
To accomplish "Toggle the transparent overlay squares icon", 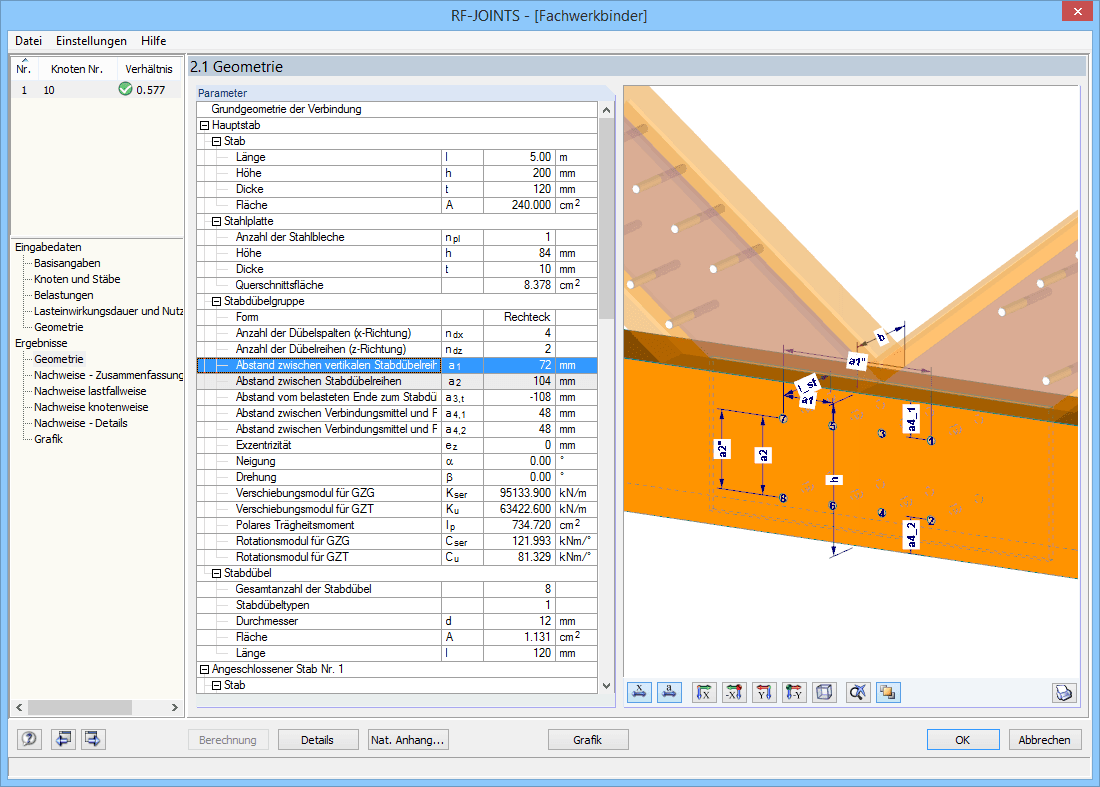I will pos(888,692).
